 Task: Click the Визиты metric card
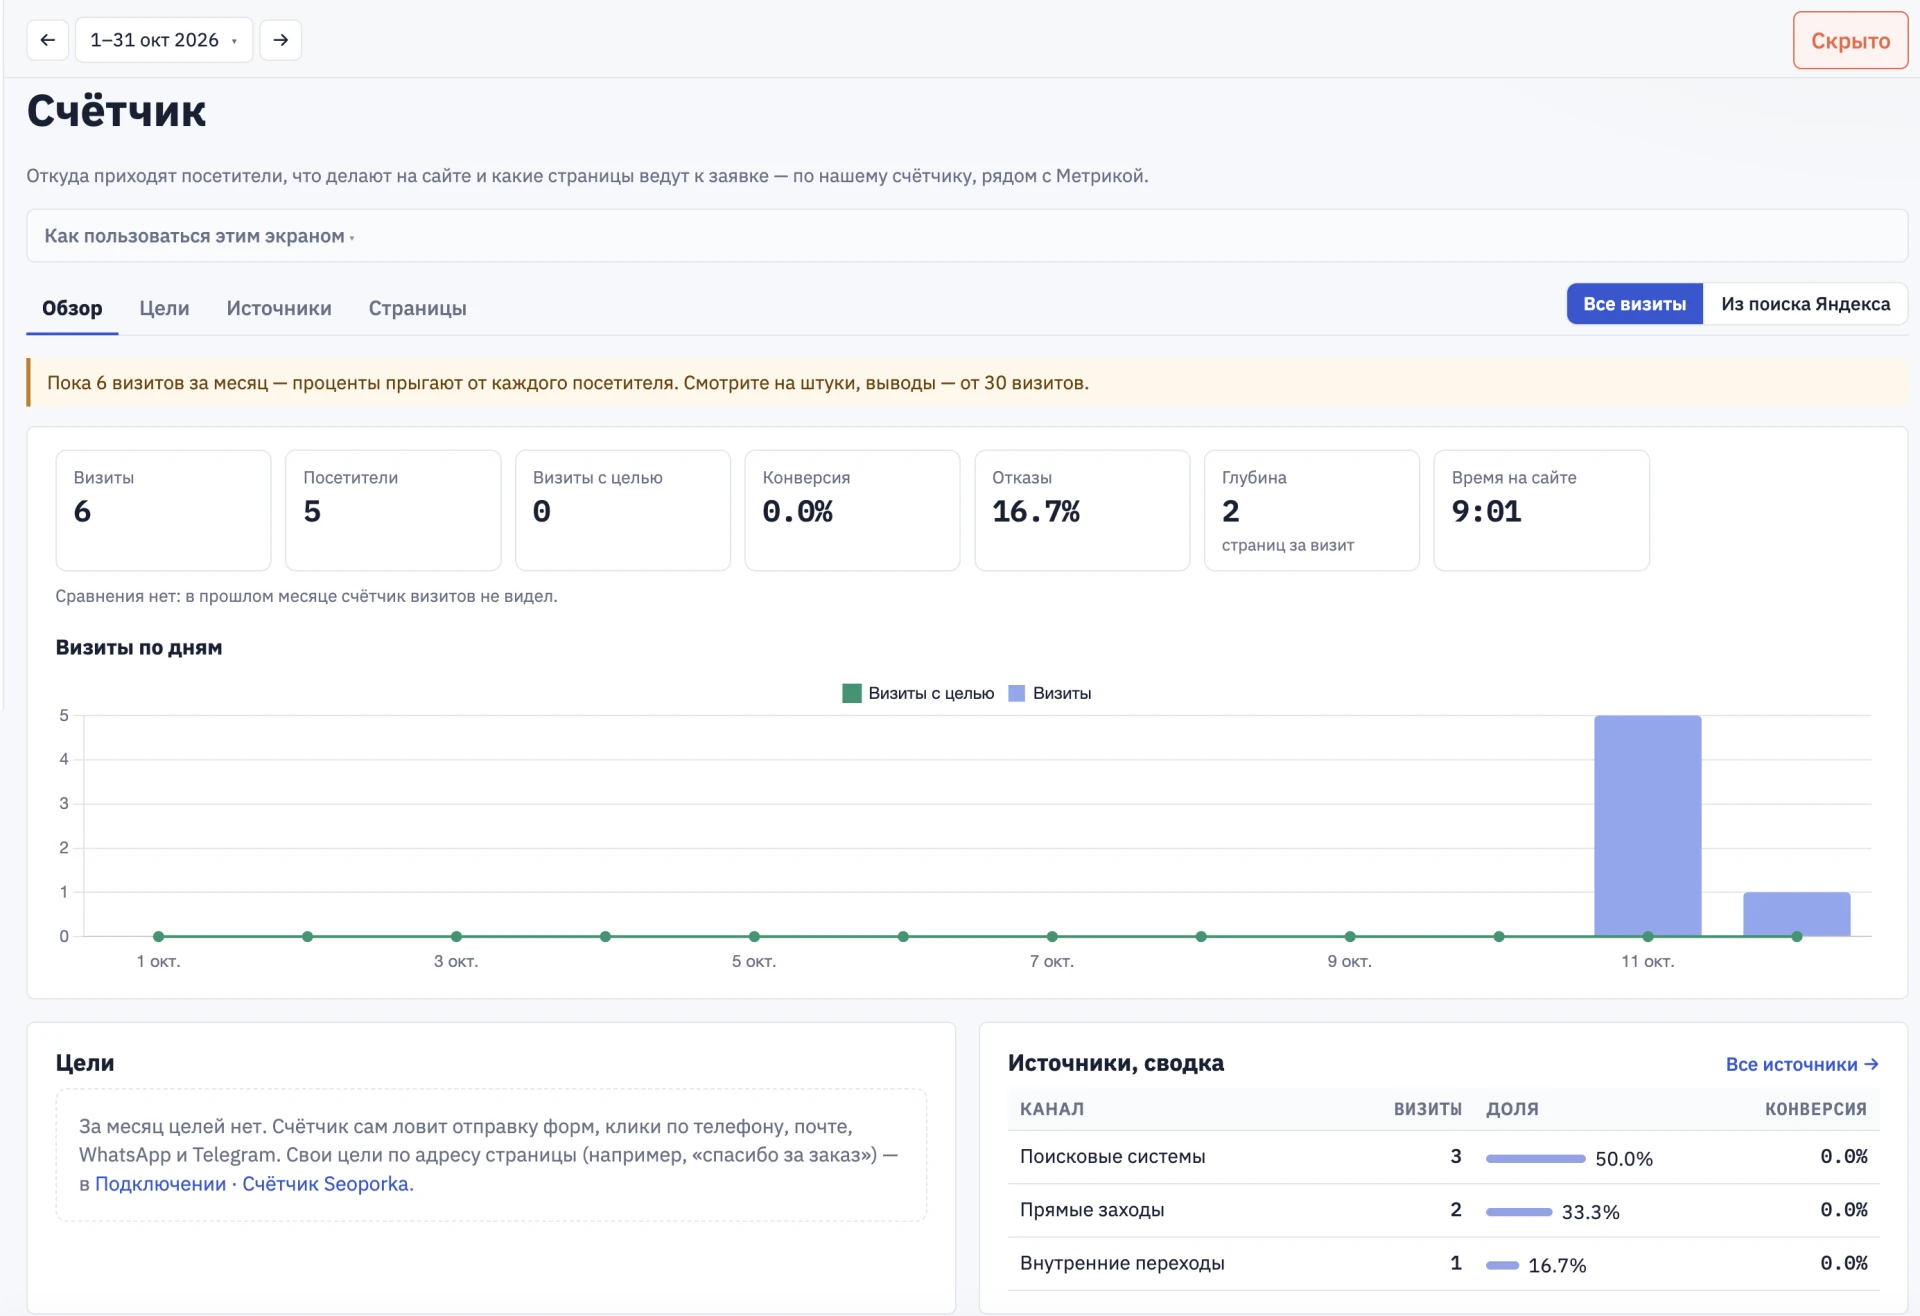coord(163,510)
